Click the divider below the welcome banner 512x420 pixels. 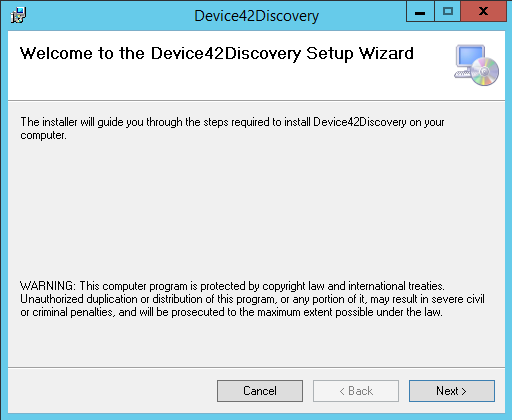tap(256, 100)
